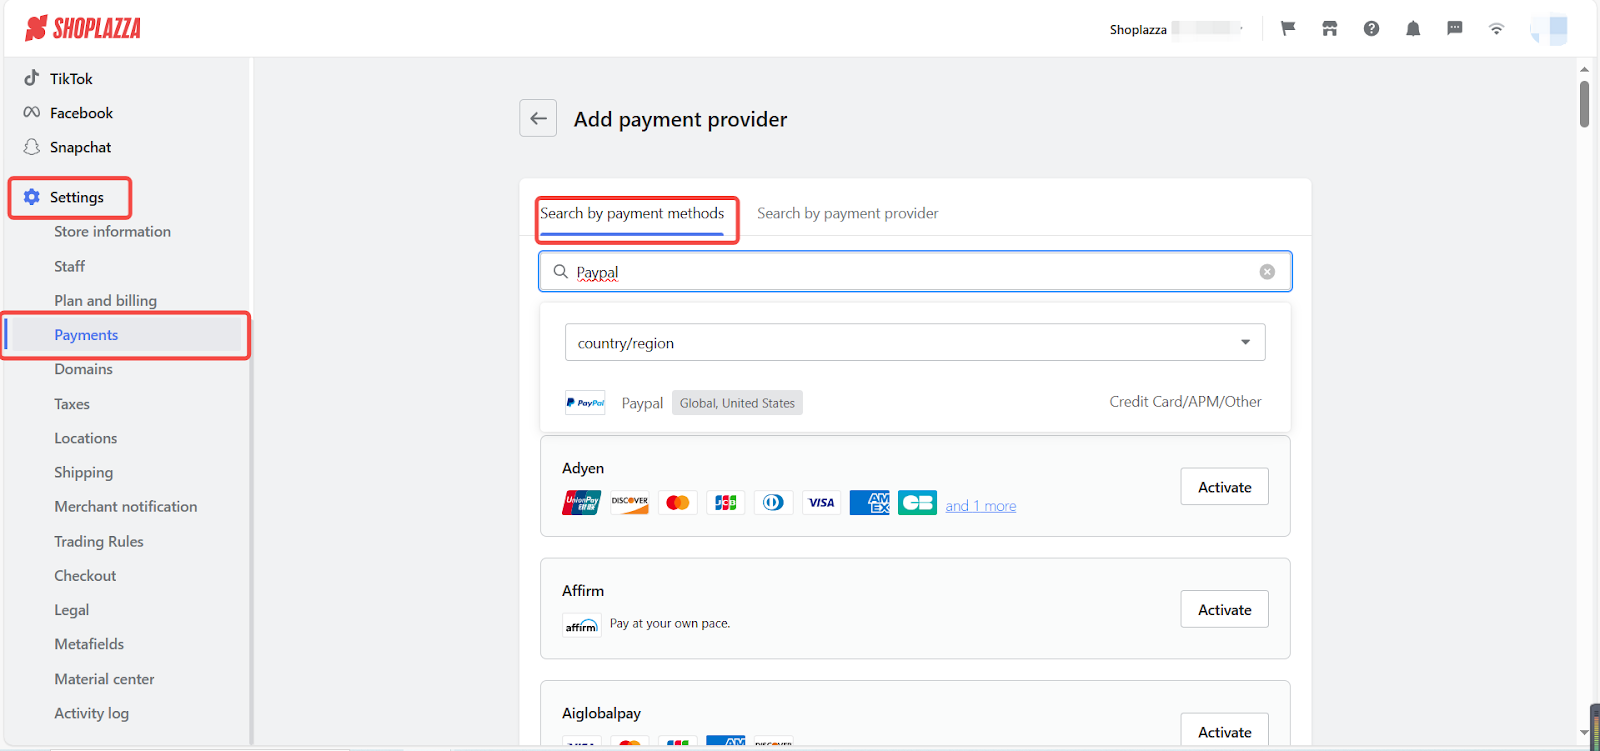
Task: Click the 'and 1 more' link
Action: [x=980, y=506]
